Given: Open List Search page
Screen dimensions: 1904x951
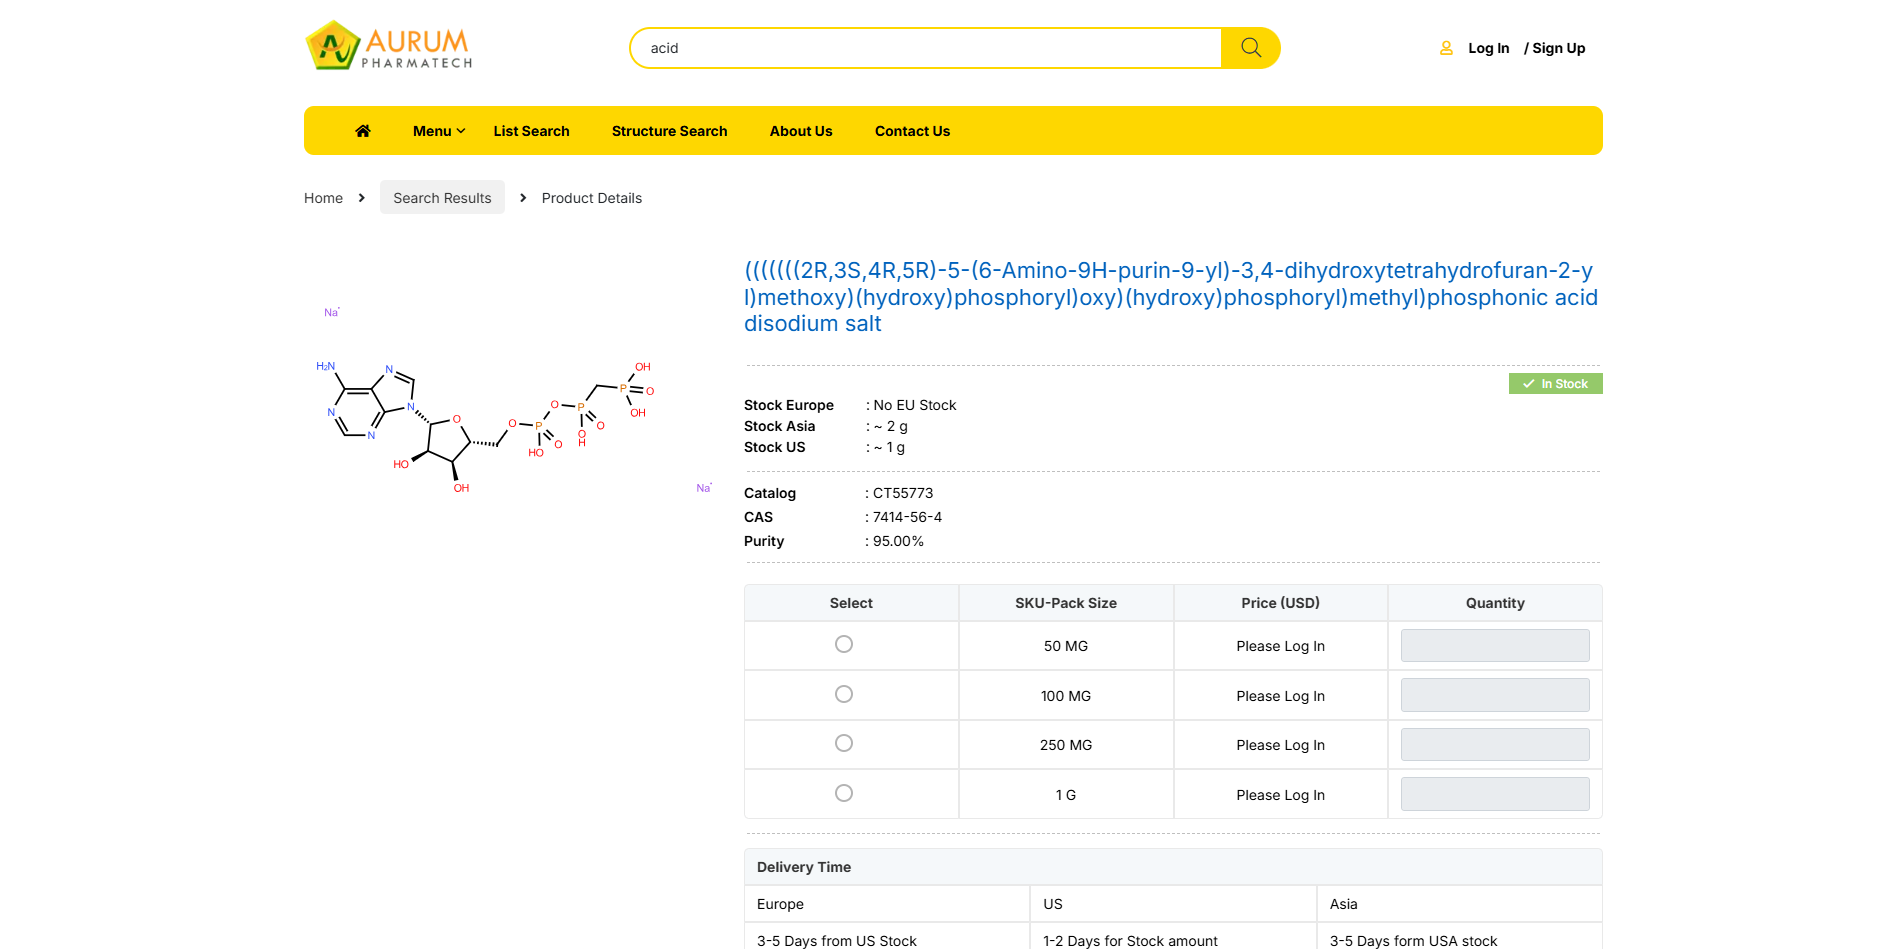Looking at the screenshot, I should [531, 131].
